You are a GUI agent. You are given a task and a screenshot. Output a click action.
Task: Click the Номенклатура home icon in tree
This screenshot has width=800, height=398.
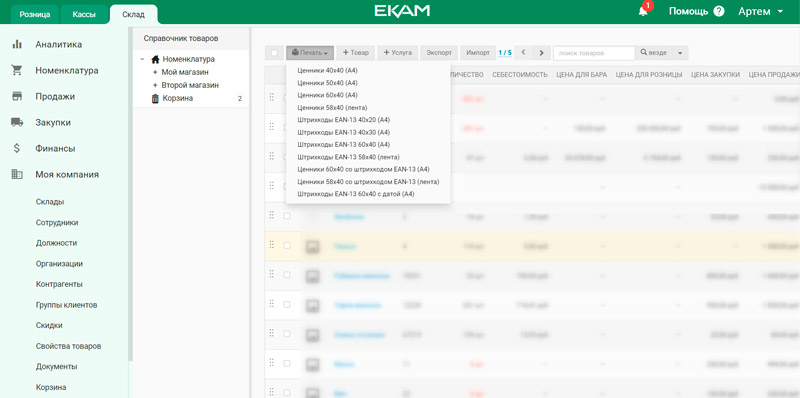pyautogui.click(x=156, y=59)
